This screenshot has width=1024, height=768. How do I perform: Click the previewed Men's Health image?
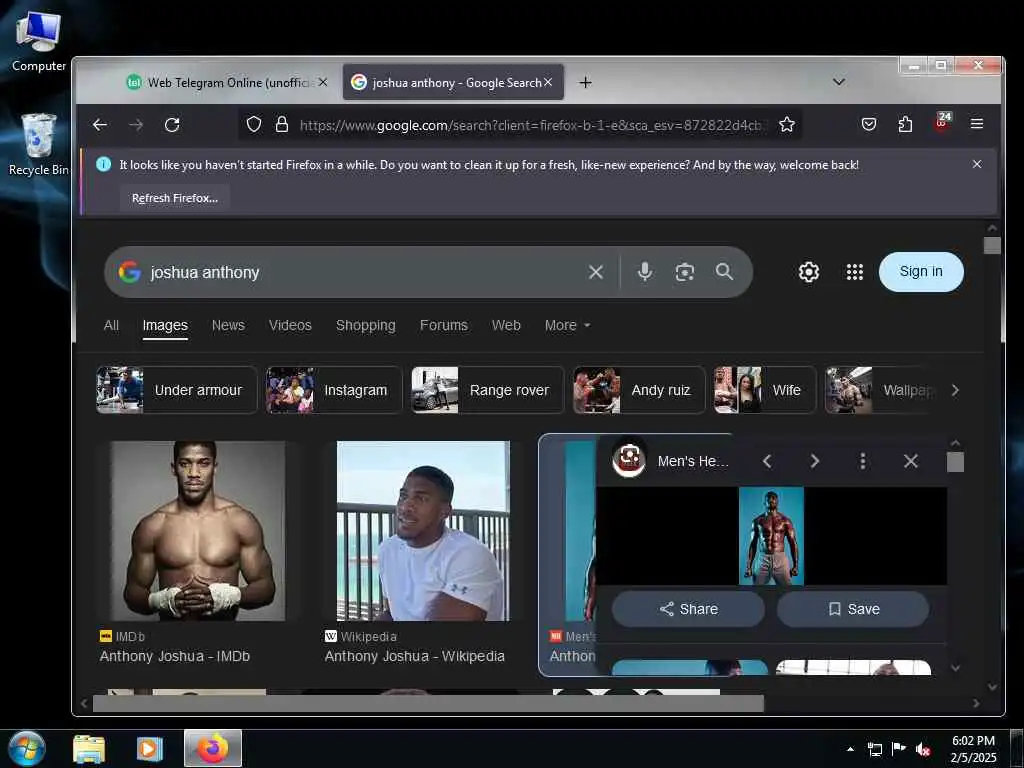click(x=771, y=536)
